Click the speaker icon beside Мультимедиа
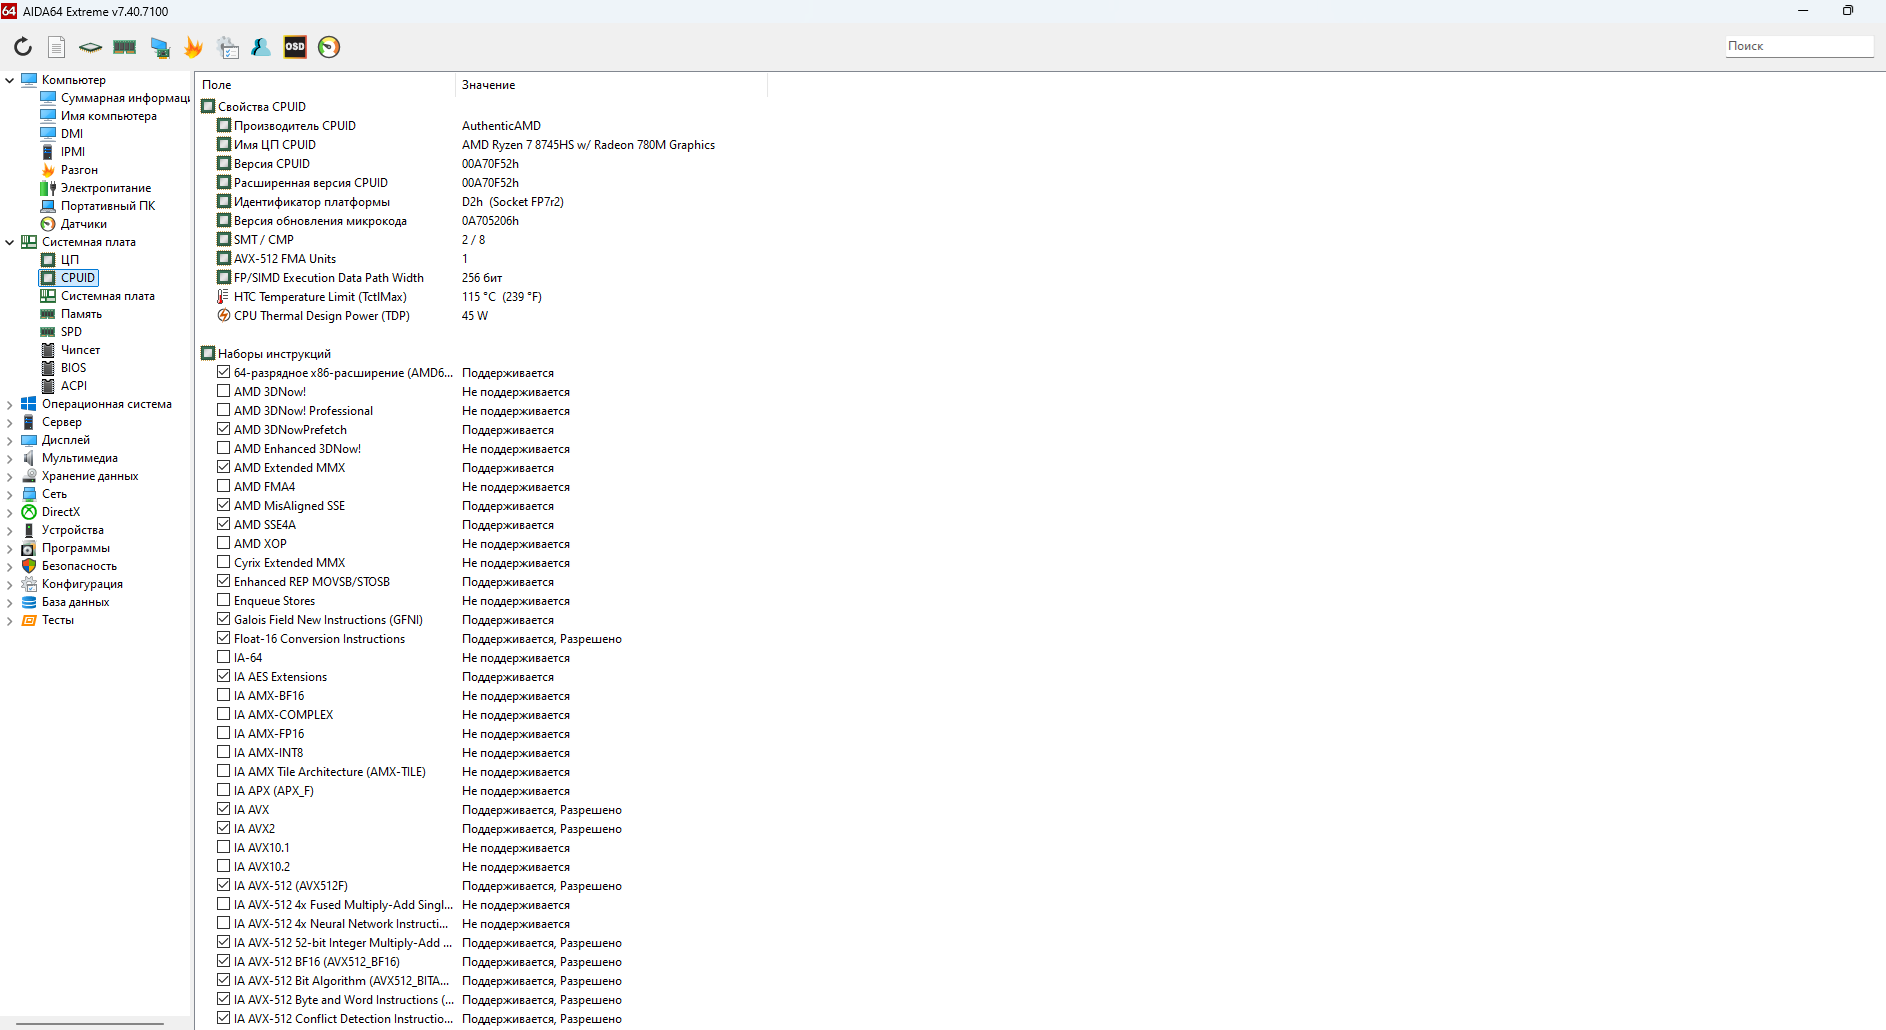The height and width of the screenshot is (1030, 1886). click(x=29, y=458)
